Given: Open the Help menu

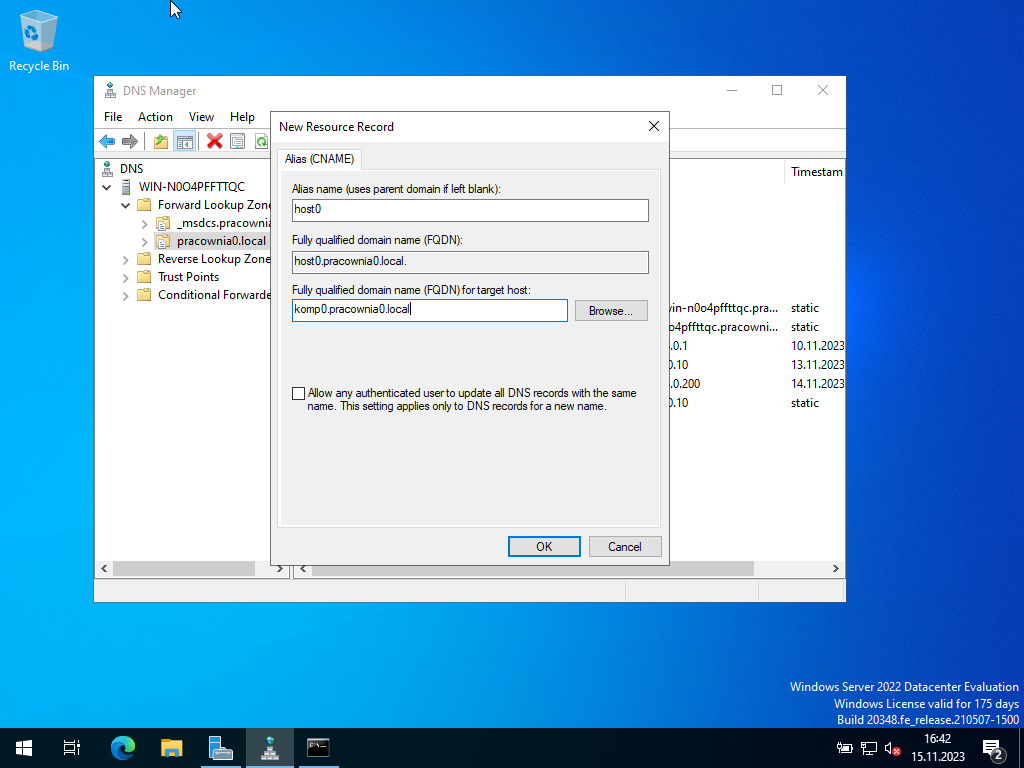Looking at the screenshot, I should click(x=242, y=117).
